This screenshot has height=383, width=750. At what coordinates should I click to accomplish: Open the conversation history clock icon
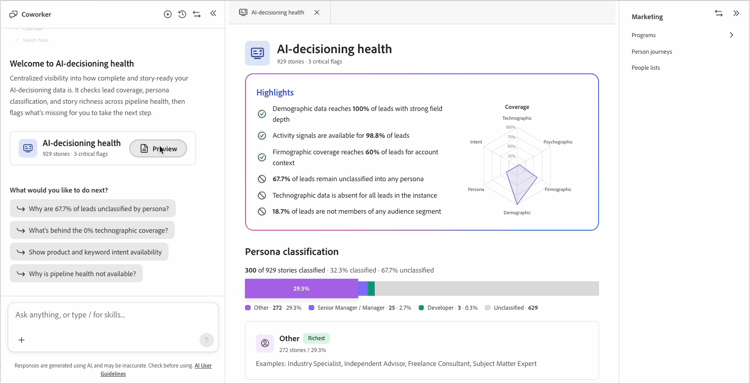coord(182,14)
